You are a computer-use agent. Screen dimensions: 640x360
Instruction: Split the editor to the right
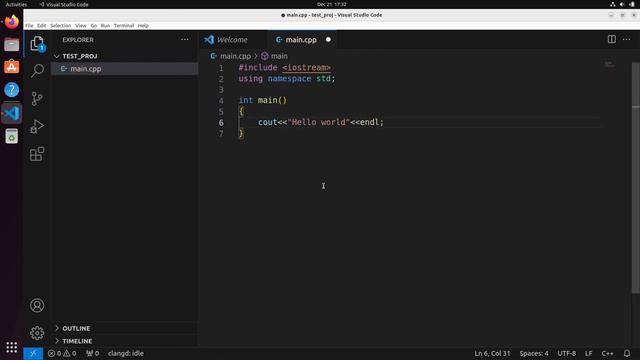coord(611,40)
